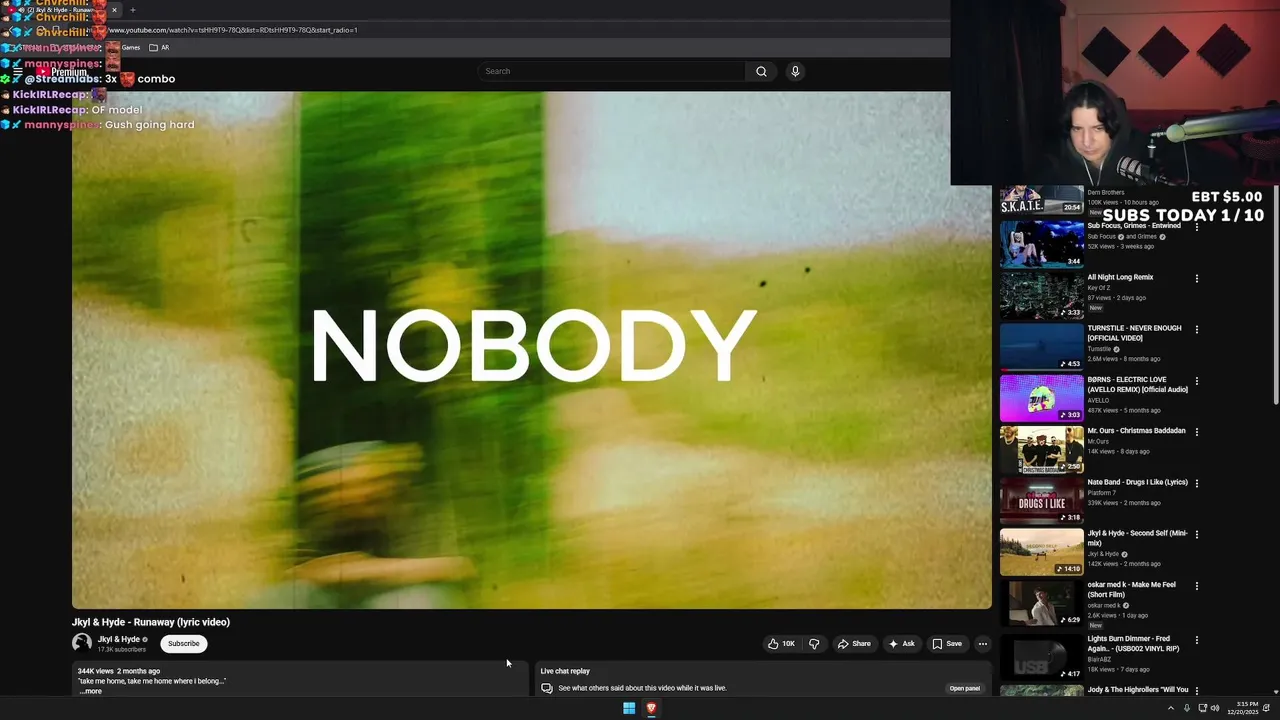
Task: Show hidden tray icons chevron
Action: 1170,708
